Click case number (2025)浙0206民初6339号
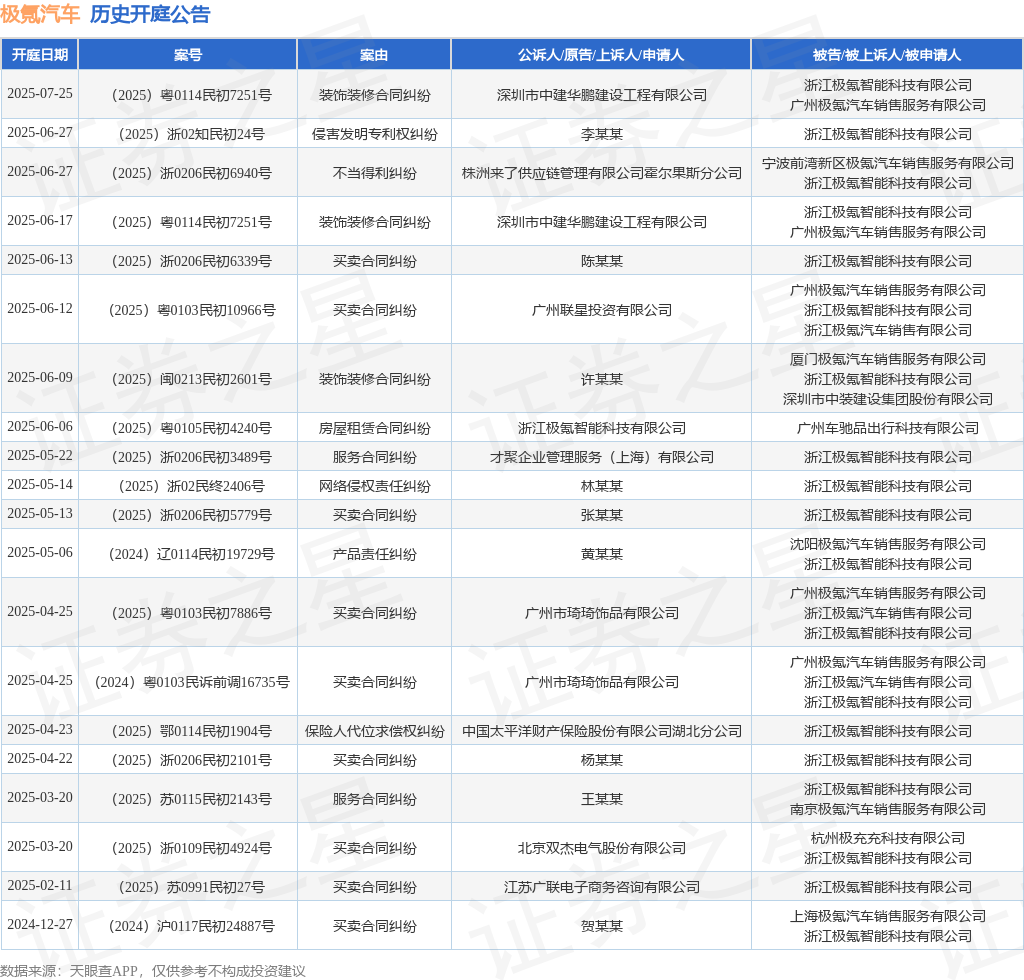Screen dimensions: 1024x980 (x=191, y=261)
